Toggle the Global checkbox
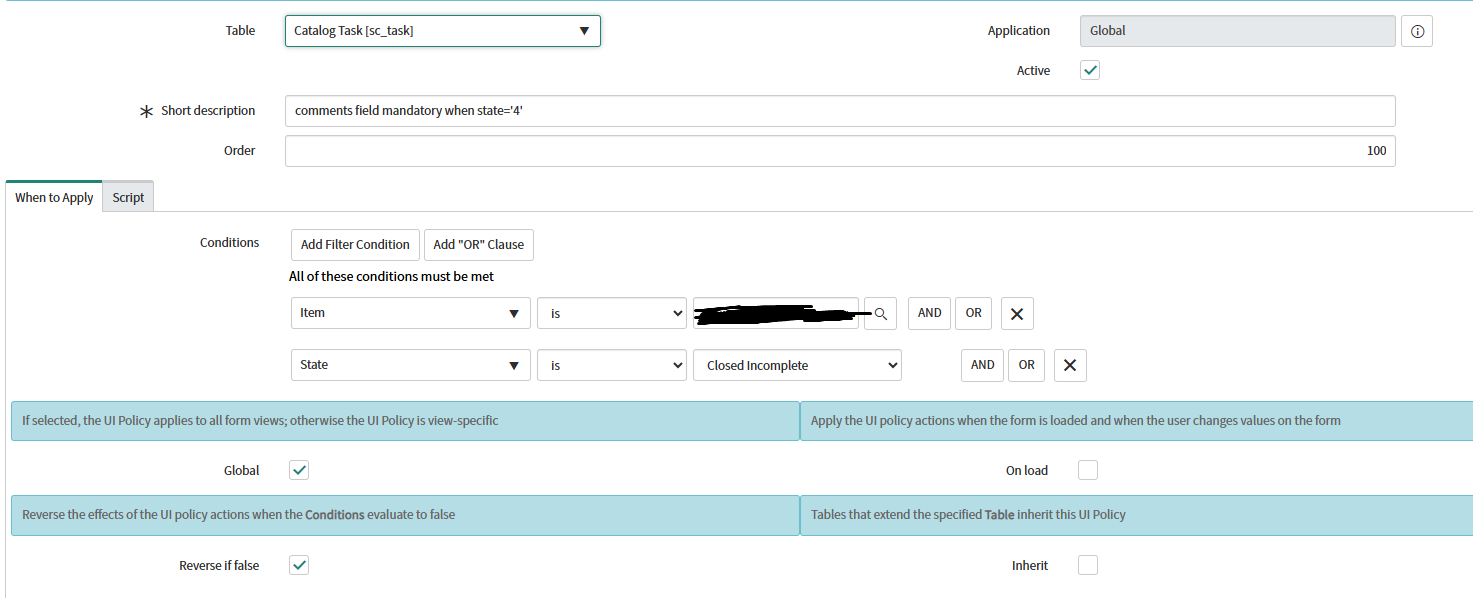Screen dimensions: 1473x598 click(x=299, y=470)
